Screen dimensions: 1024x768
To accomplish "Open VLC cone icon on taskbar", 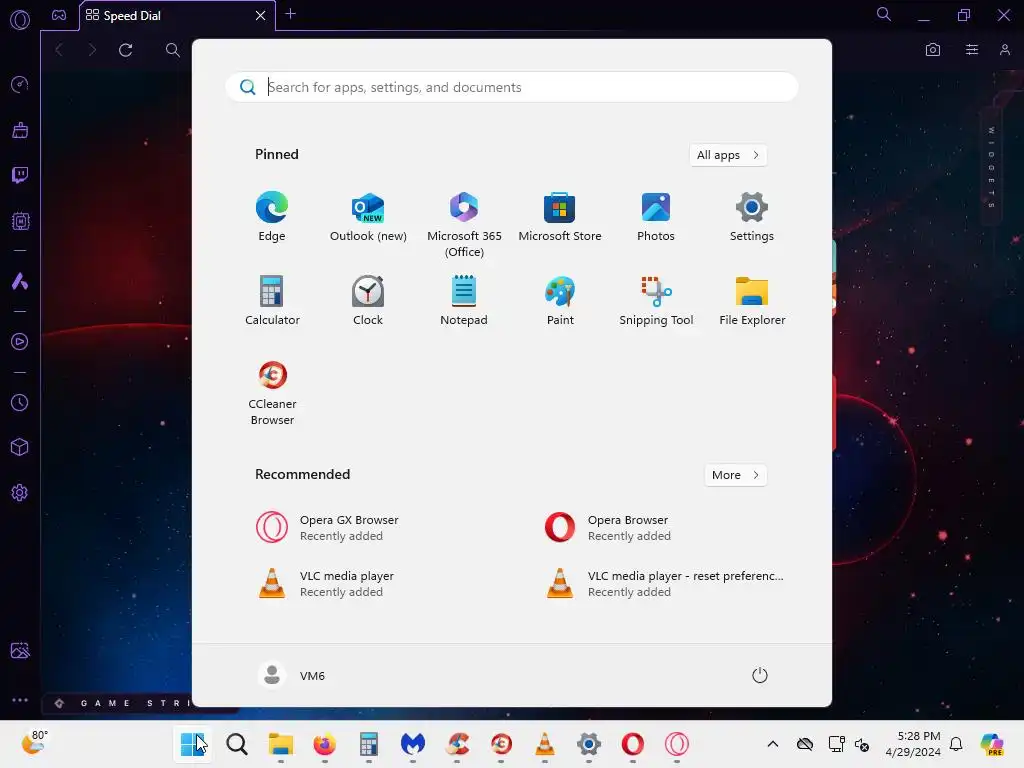I will pos(545,744).
